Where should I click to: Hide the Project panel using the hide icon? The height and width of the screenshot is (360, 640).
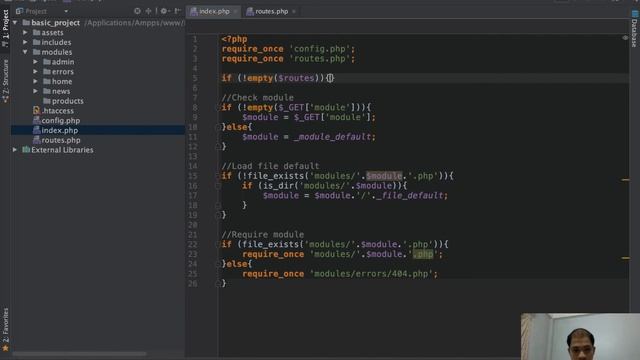(178, 11)
